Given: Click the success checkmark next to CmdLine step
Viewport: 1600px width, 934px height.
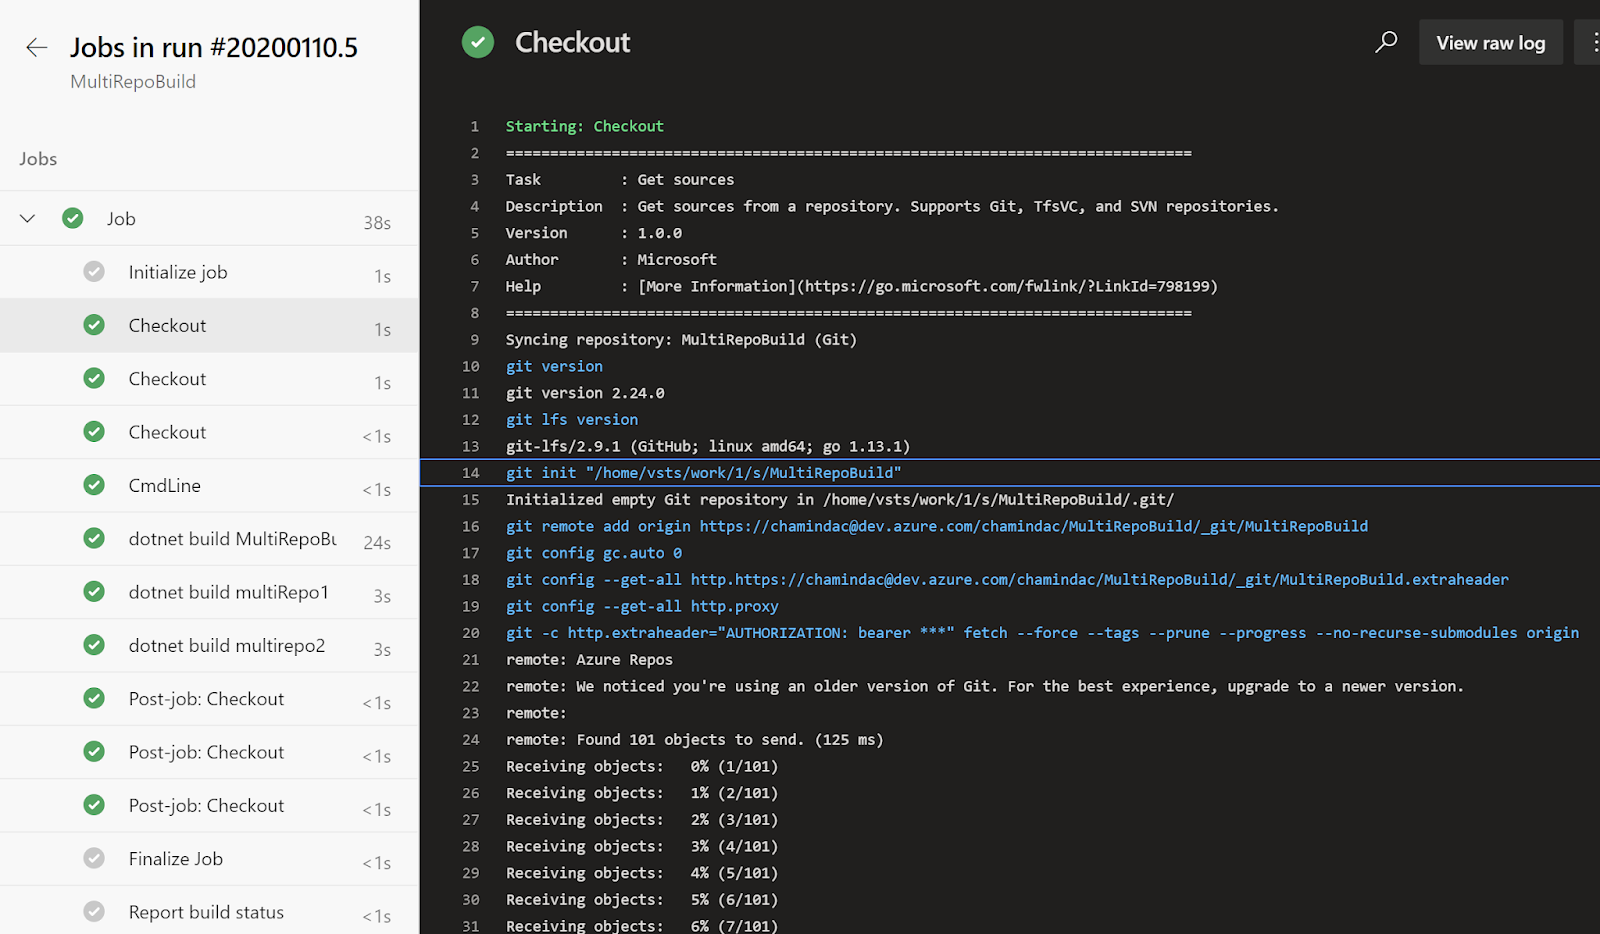Looking at the screenshot, I should (93, 485).
